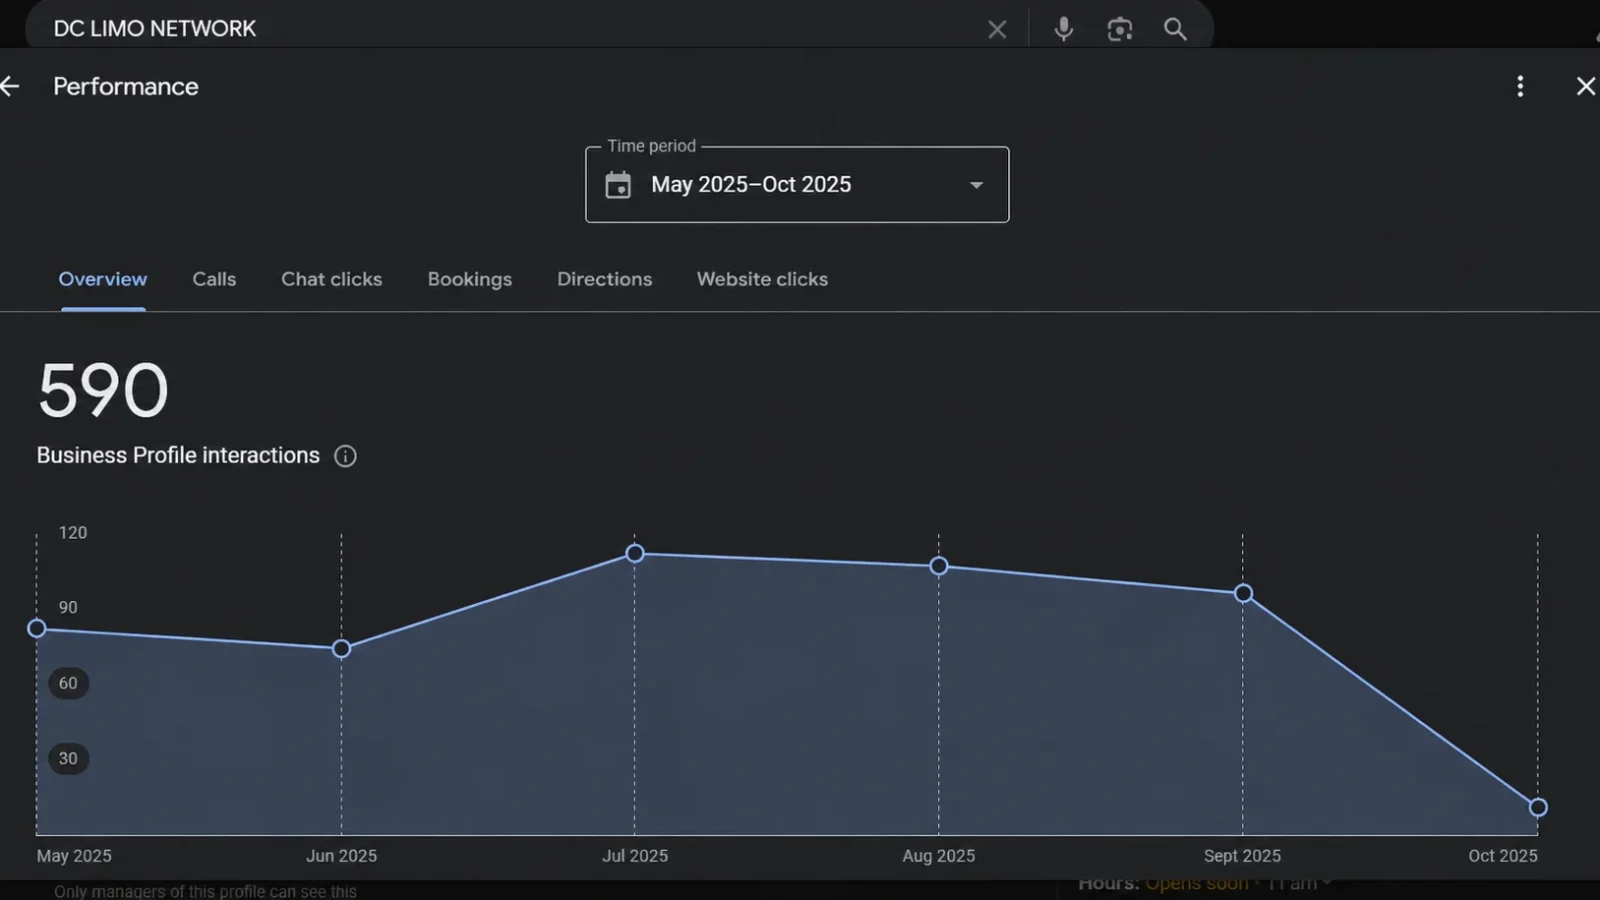This screenshot has width=1600, height=900.
Task: Expand the Time period dropdown arrow
Action: pos(976,185)
